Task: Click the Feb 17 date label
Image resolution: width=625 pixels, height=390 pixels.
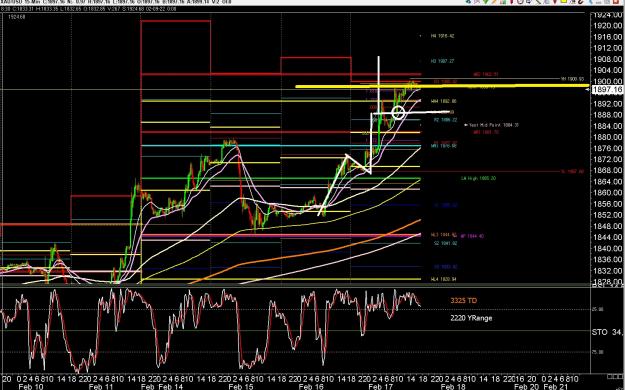Action: [381, 386]
